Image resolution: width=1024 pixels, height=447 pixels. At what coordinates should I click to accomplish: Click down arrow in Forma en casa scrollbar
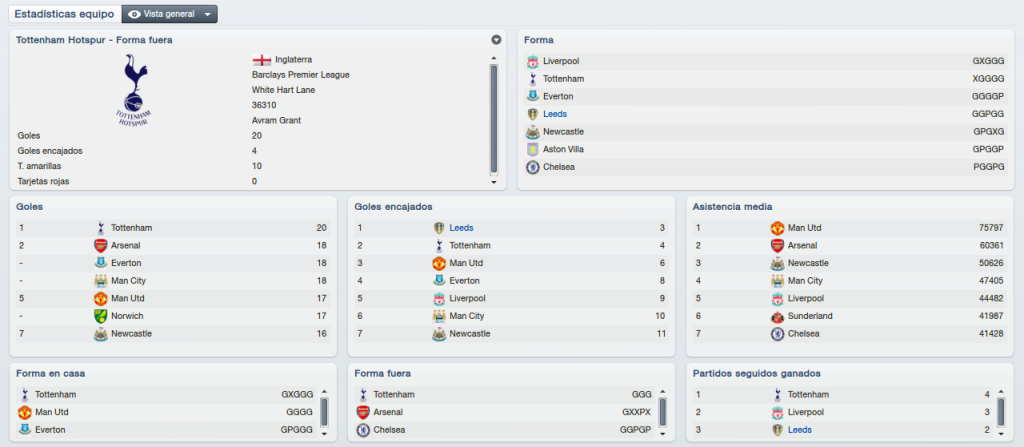[x=325, y=433]
